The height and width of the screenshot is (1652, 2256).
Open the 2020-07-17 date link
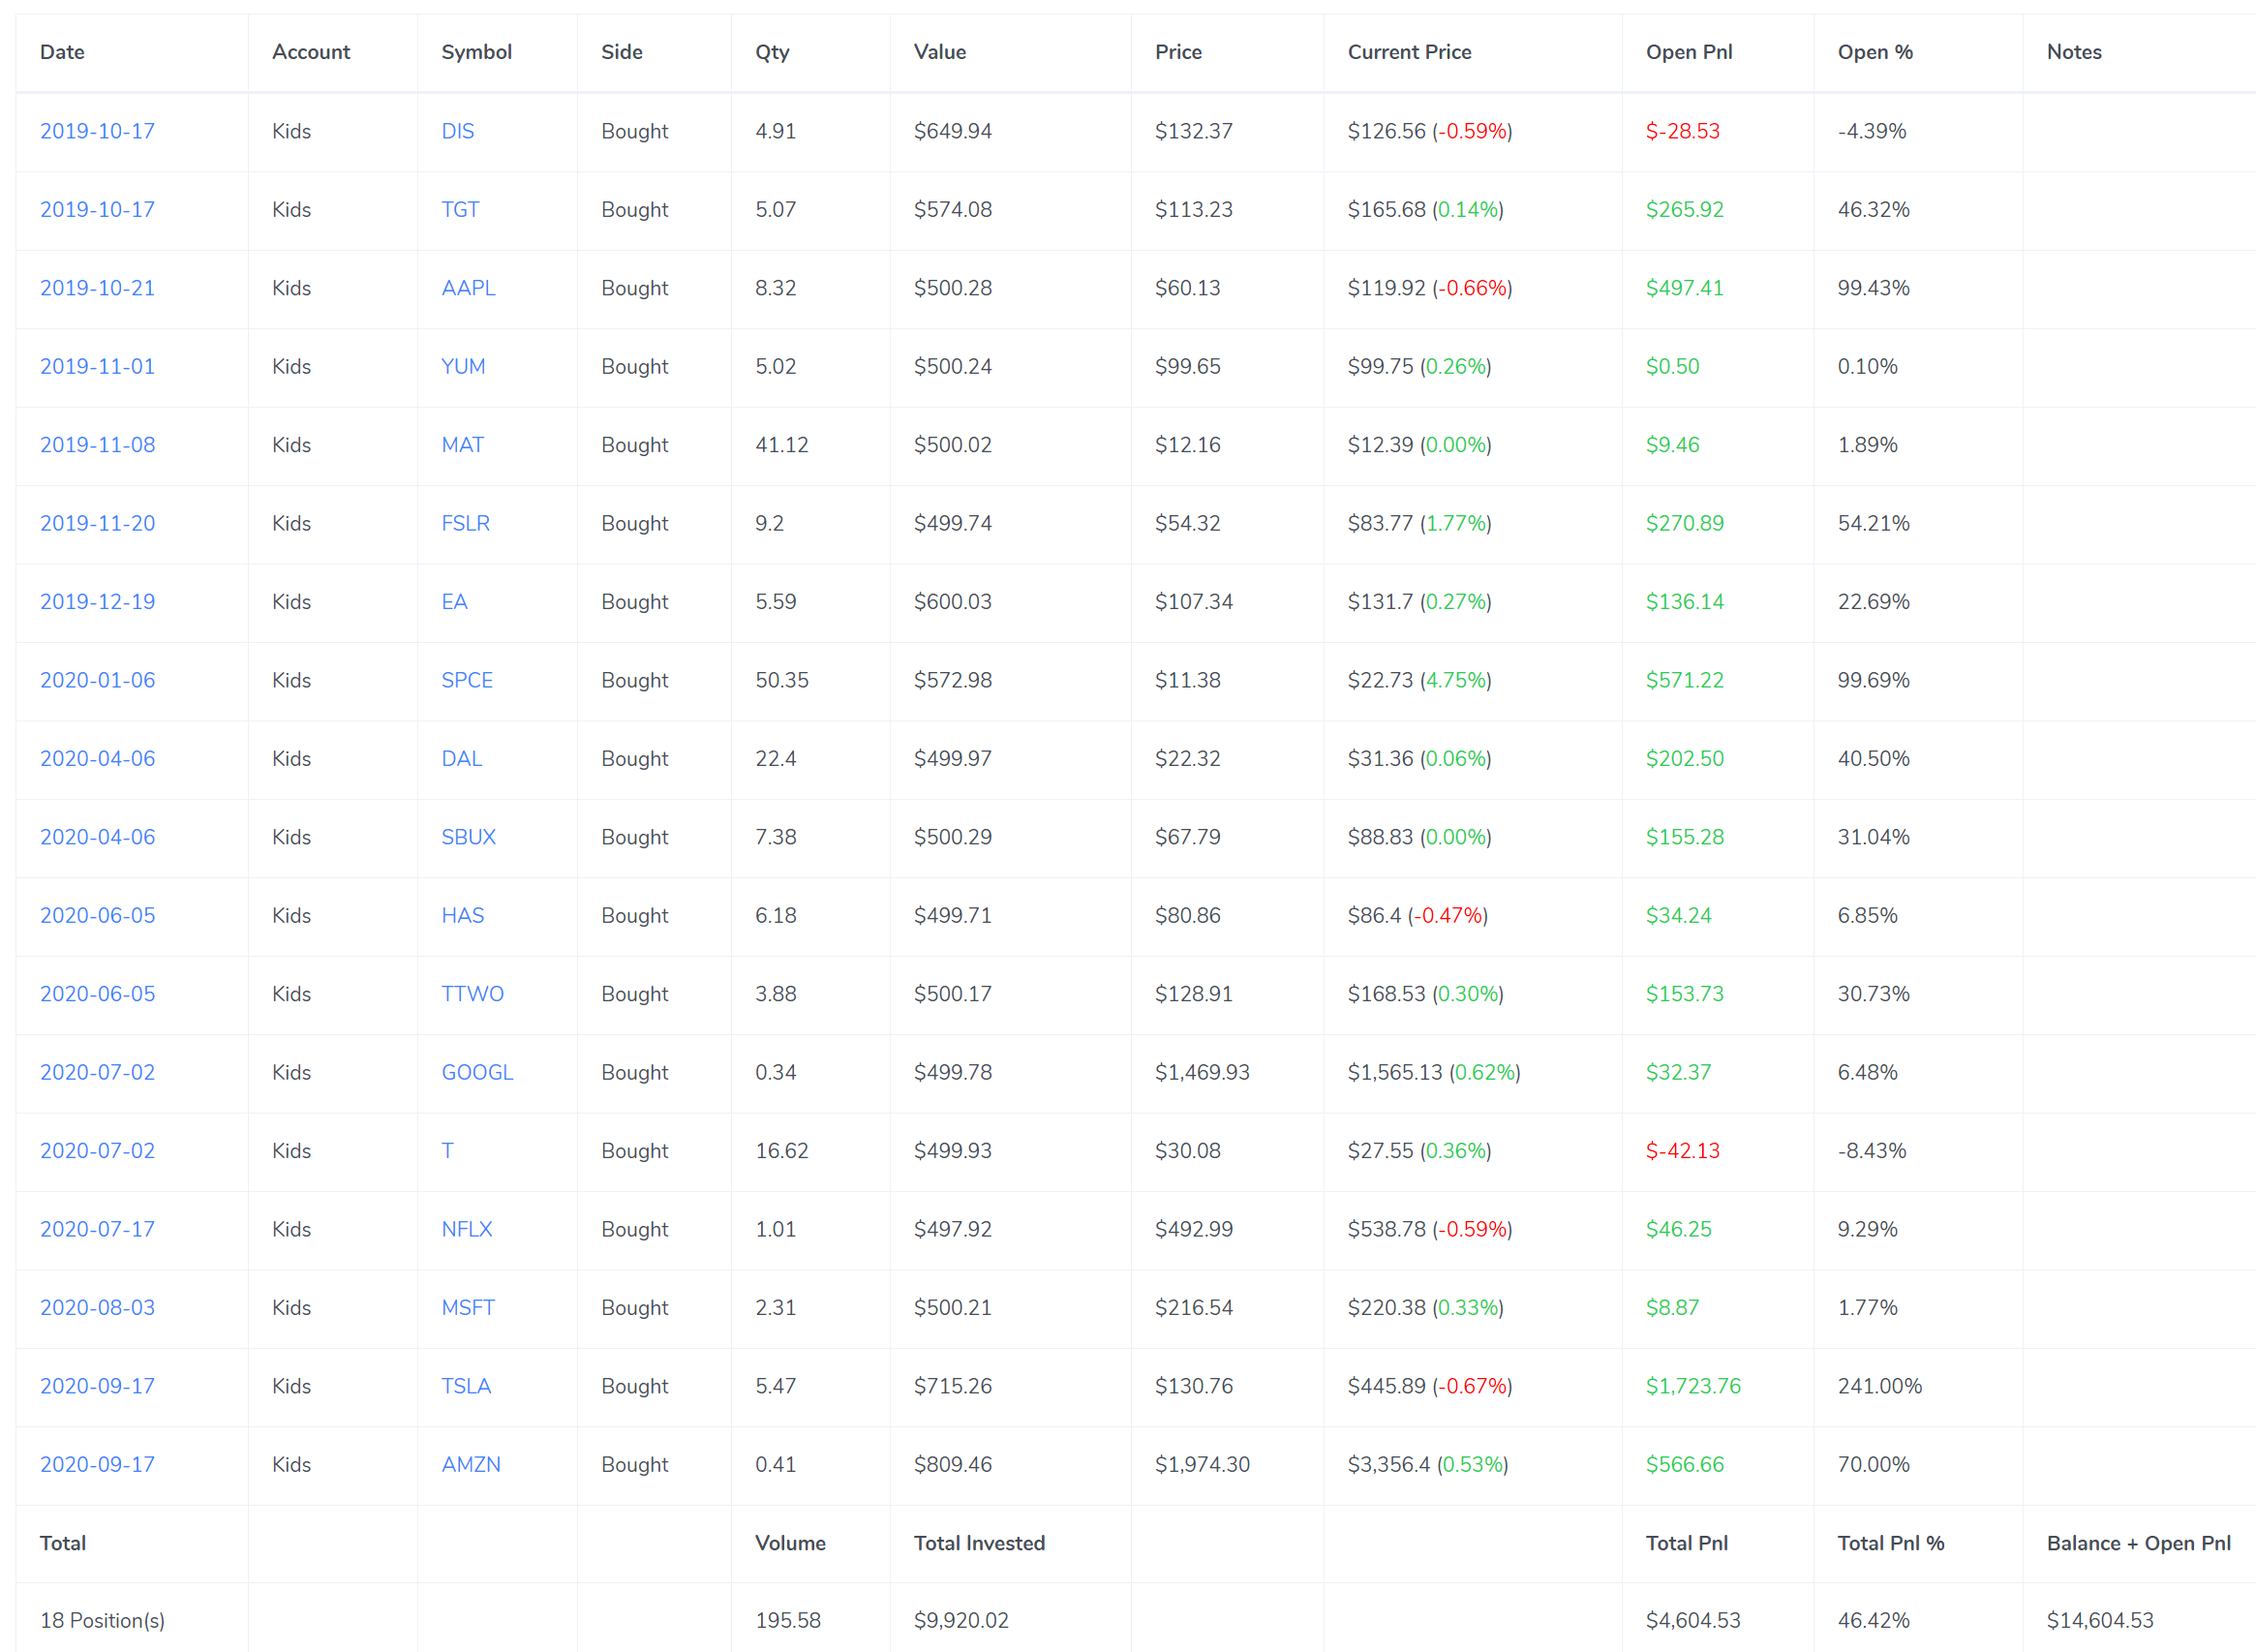(97, 1229)
